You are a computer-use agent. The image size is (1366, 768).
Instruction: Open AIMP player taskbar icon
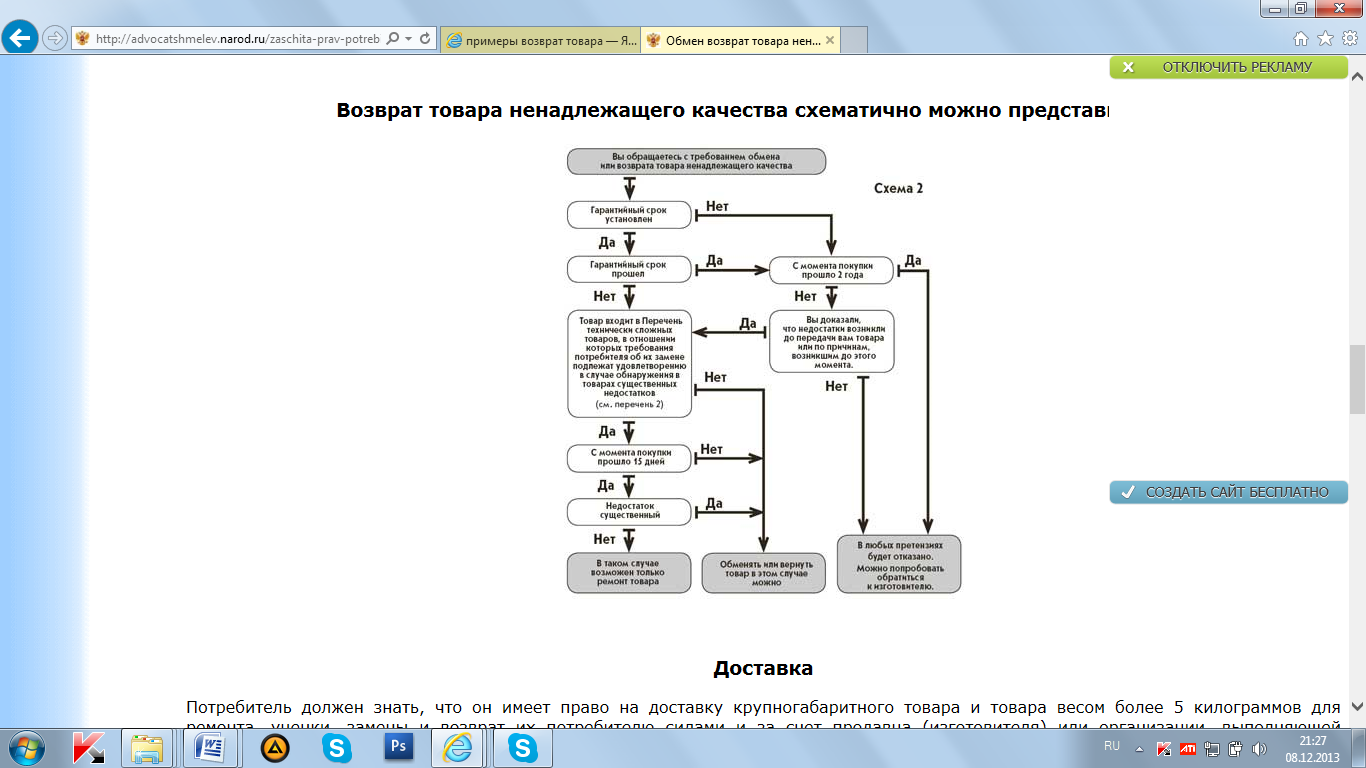[x=275, y=747]
